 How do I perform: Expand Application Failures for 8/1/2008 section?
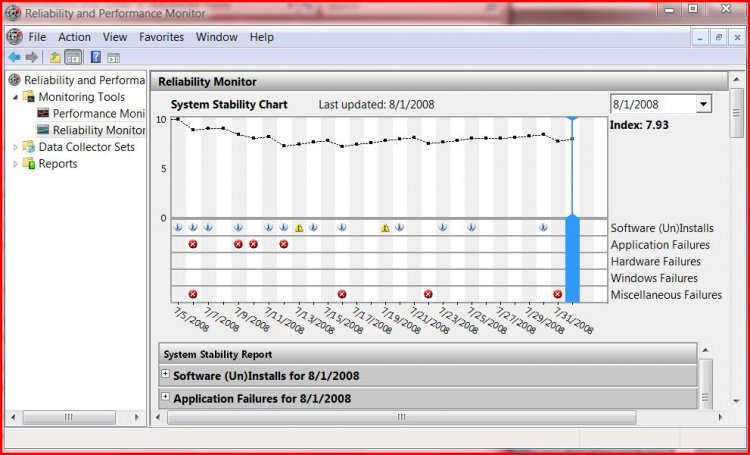165,397
